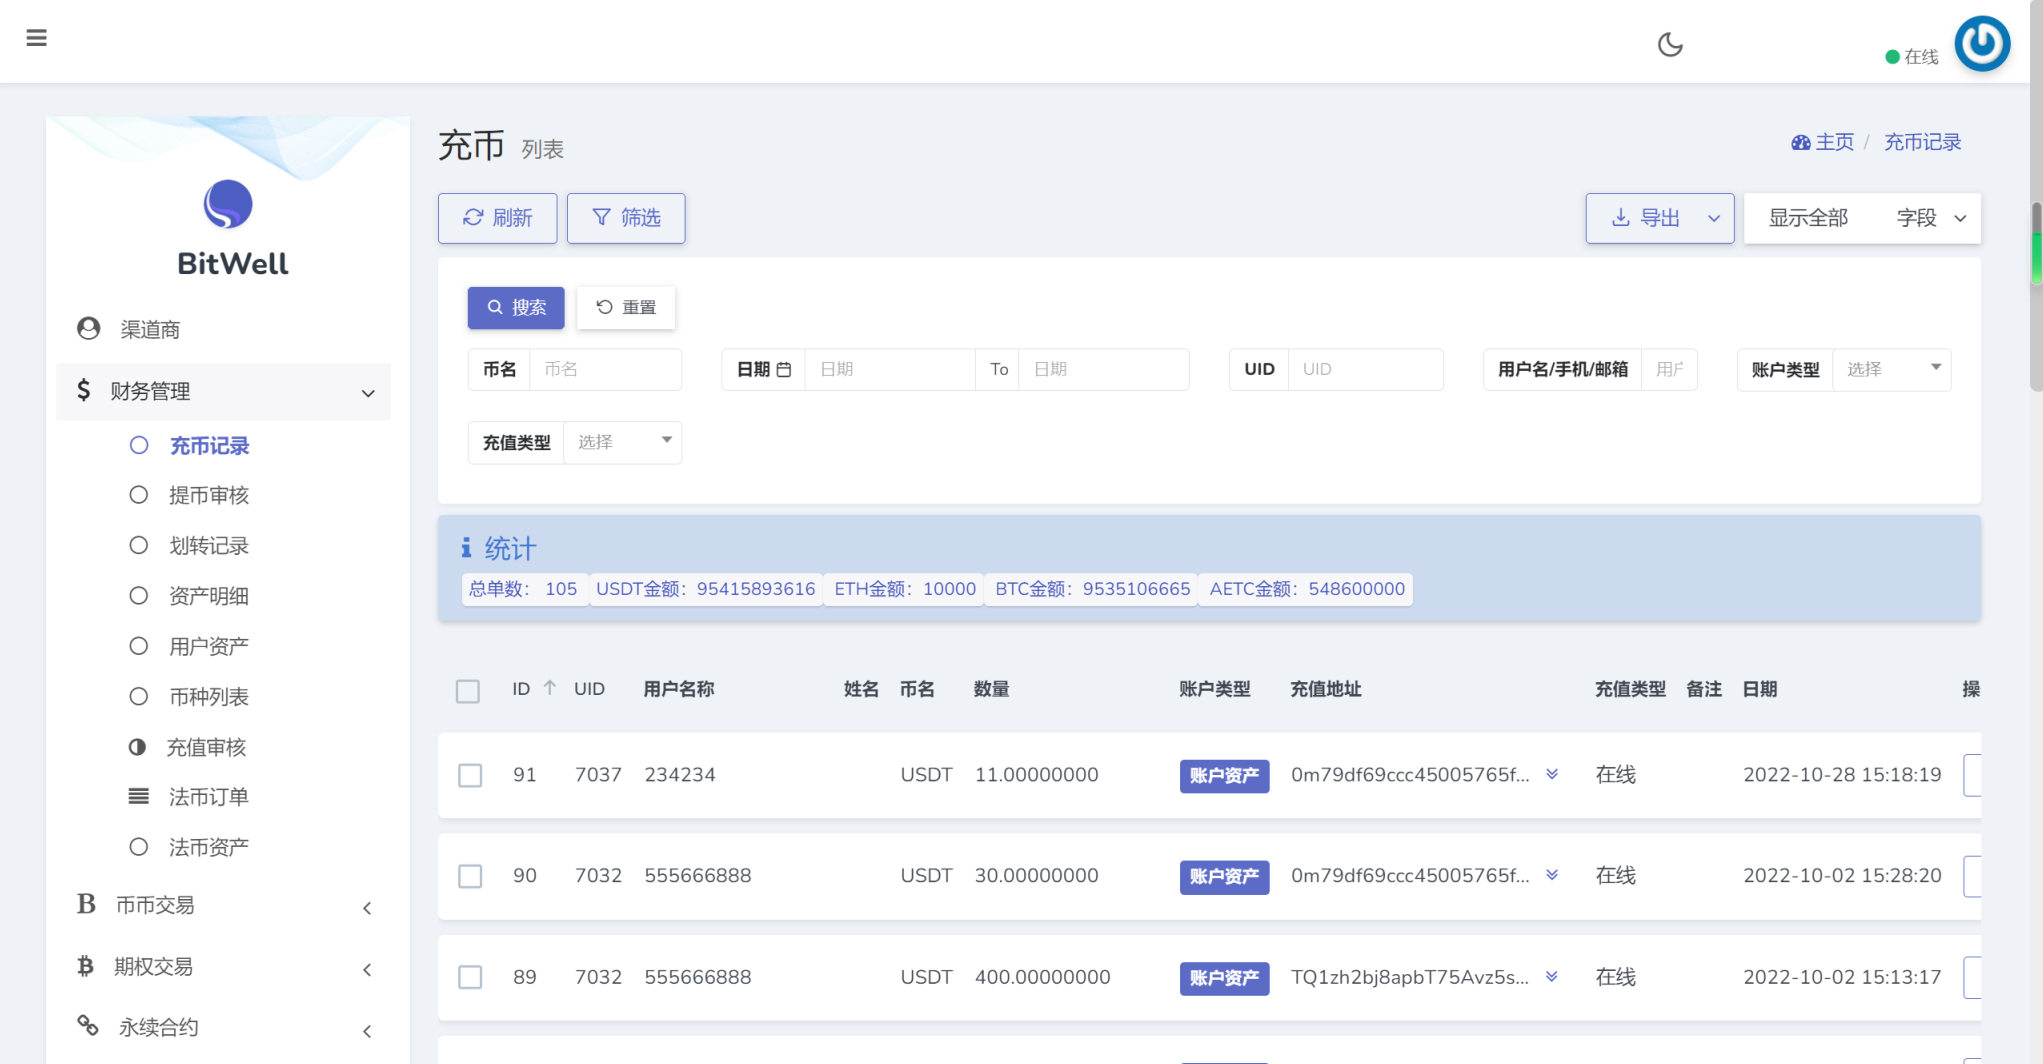Screen dimensions: 2043x1064
Task: Click the home icon beside 主页 breadcrumb
Action: coord(1800,142)
